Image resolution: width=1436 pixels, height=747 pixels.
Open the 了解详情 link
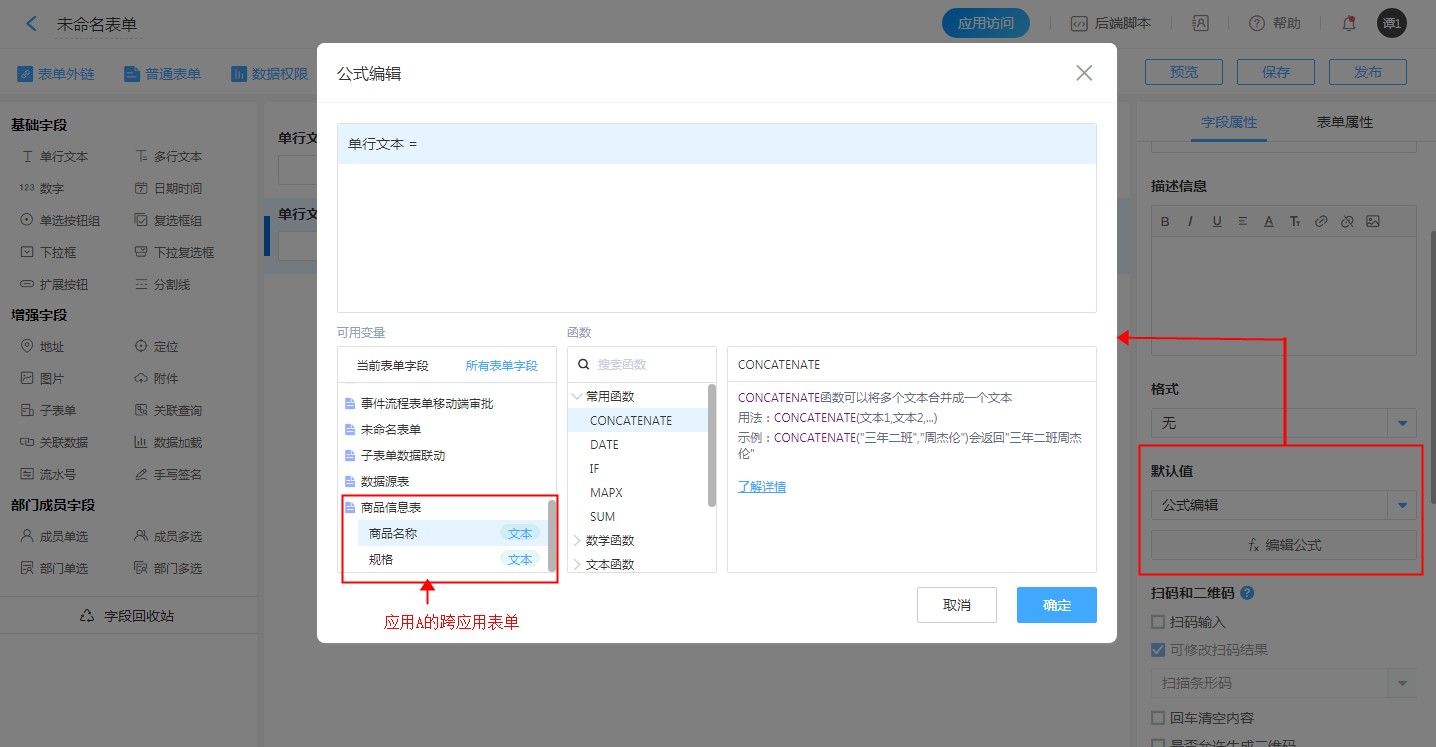(x=761, y=487)
